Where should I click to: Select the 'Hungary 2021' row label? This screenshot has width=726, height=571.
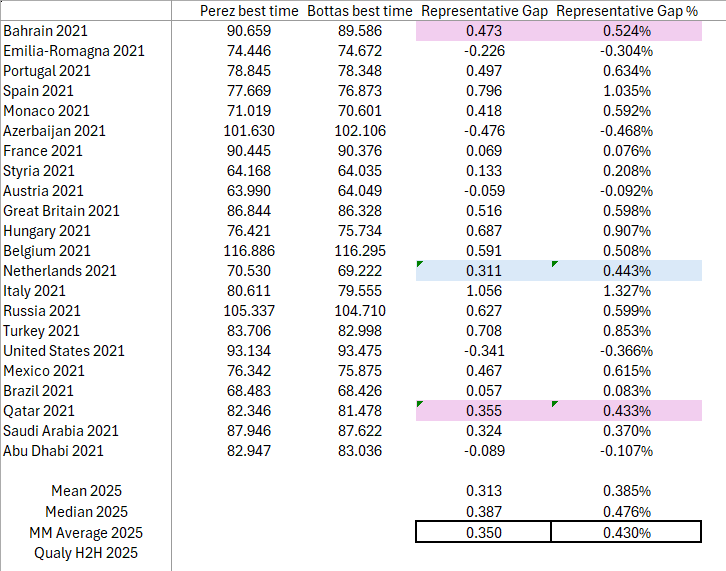[x=47, y=231]
